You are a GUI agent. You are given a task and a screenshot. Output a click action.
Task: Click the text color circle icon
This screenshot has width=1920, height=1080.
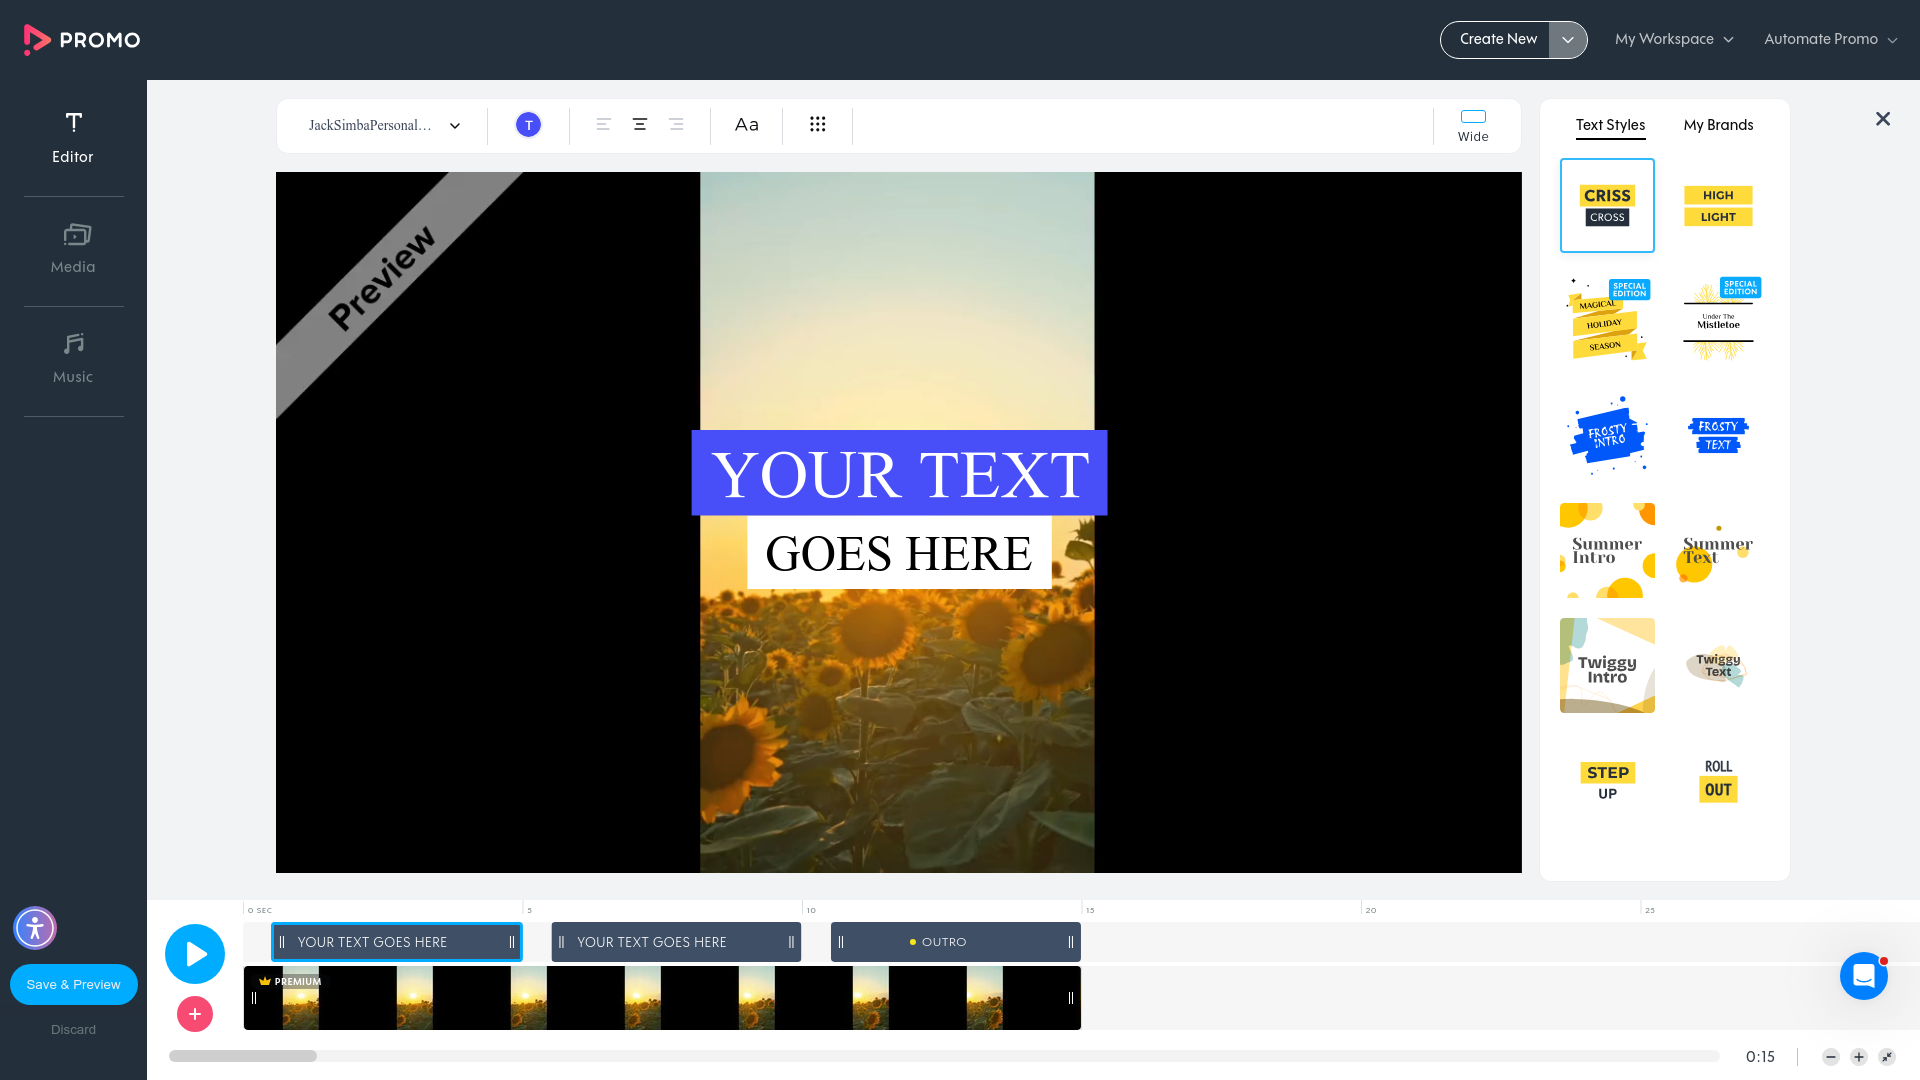click(528, 124)
